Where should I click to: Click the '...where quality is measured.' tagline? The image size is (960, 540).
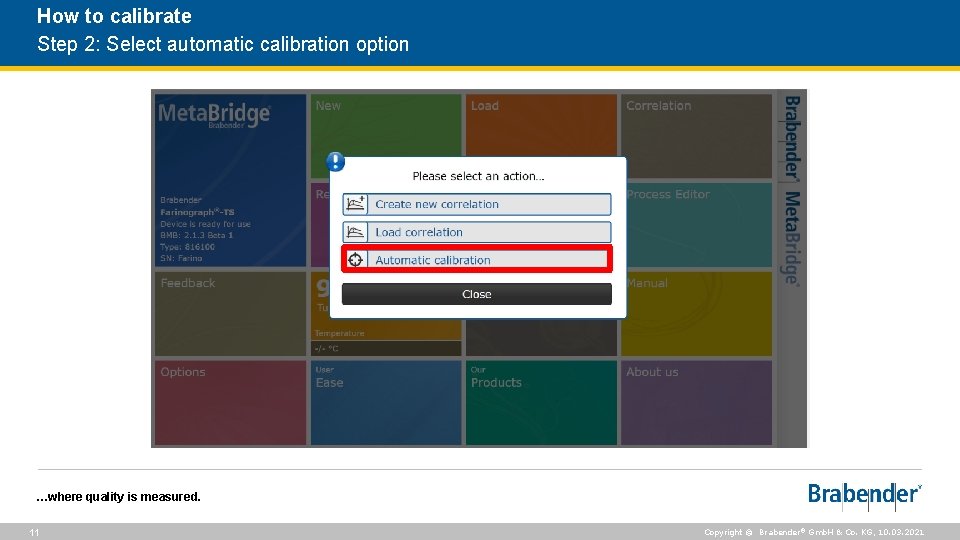click(x=118, y=497)
